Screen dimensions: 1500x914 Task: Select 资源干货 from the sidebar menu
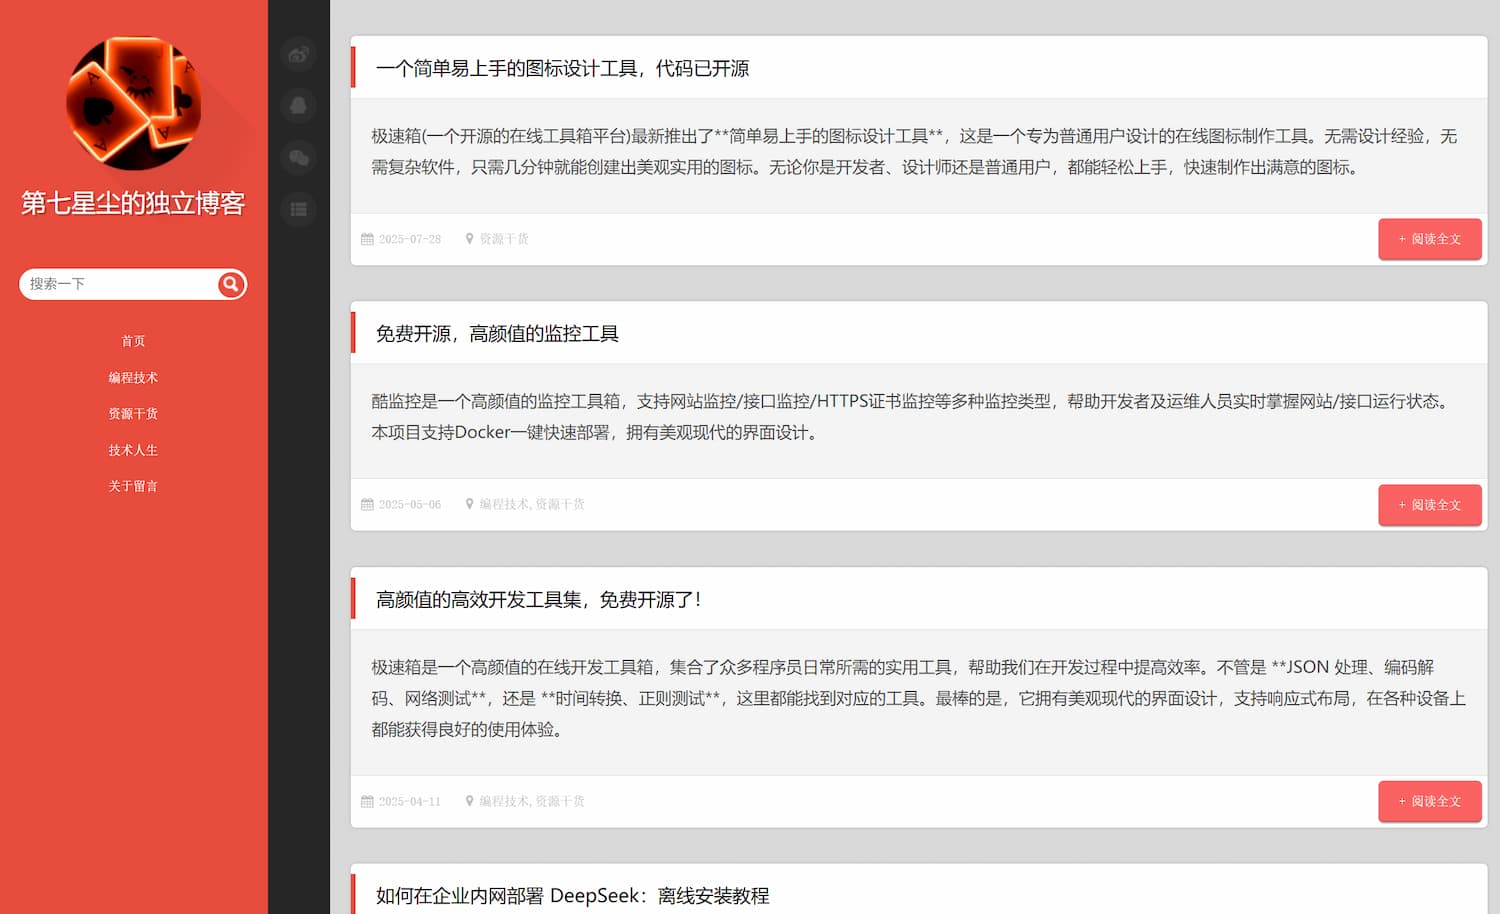click(133, 413)
